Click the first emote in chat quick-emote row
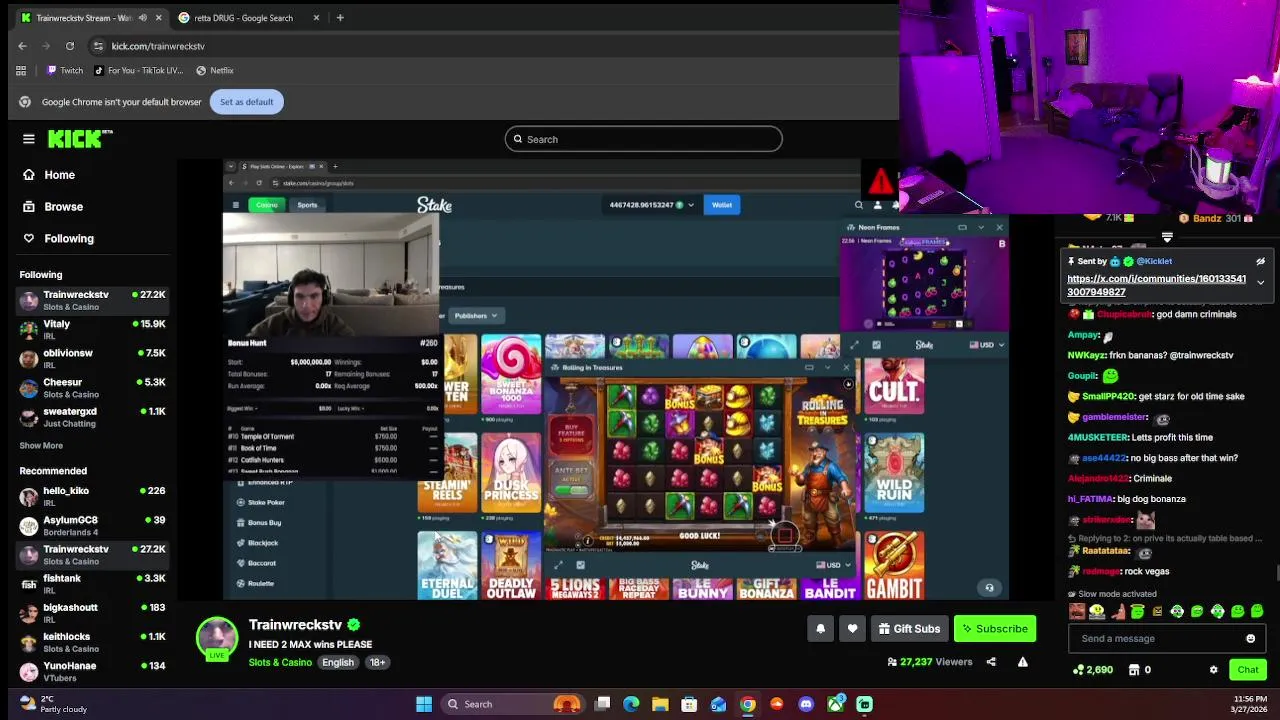The image size is (1280, 720). coord(1077,611)
